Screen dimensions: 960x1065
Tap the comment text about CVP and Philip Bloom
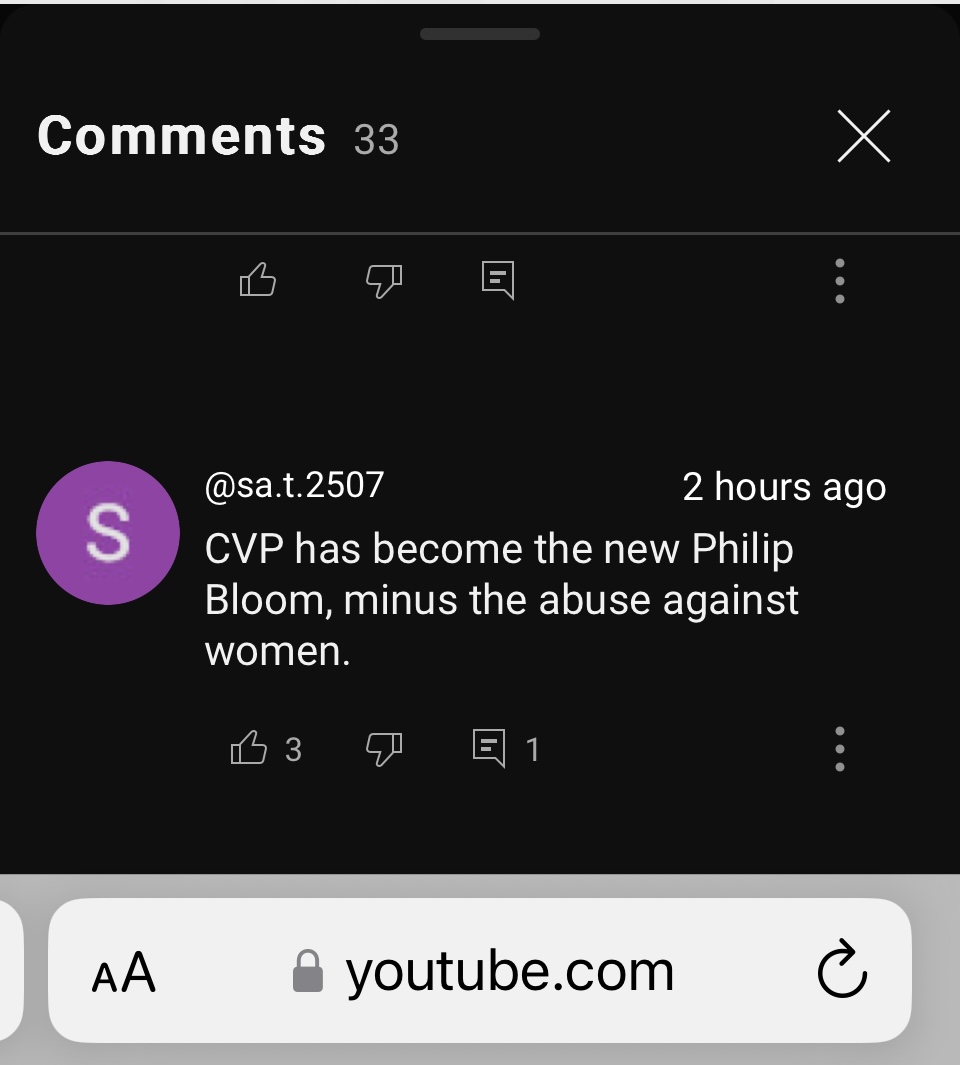pos(501,600)
